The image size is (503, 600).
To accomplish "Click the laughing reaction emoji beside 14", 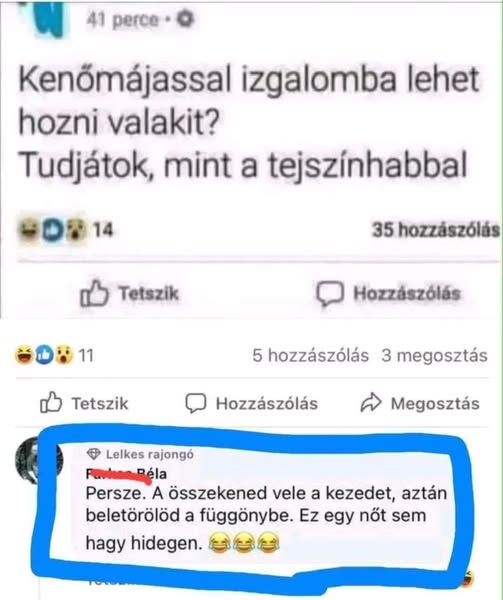I will tap(29, 230).
